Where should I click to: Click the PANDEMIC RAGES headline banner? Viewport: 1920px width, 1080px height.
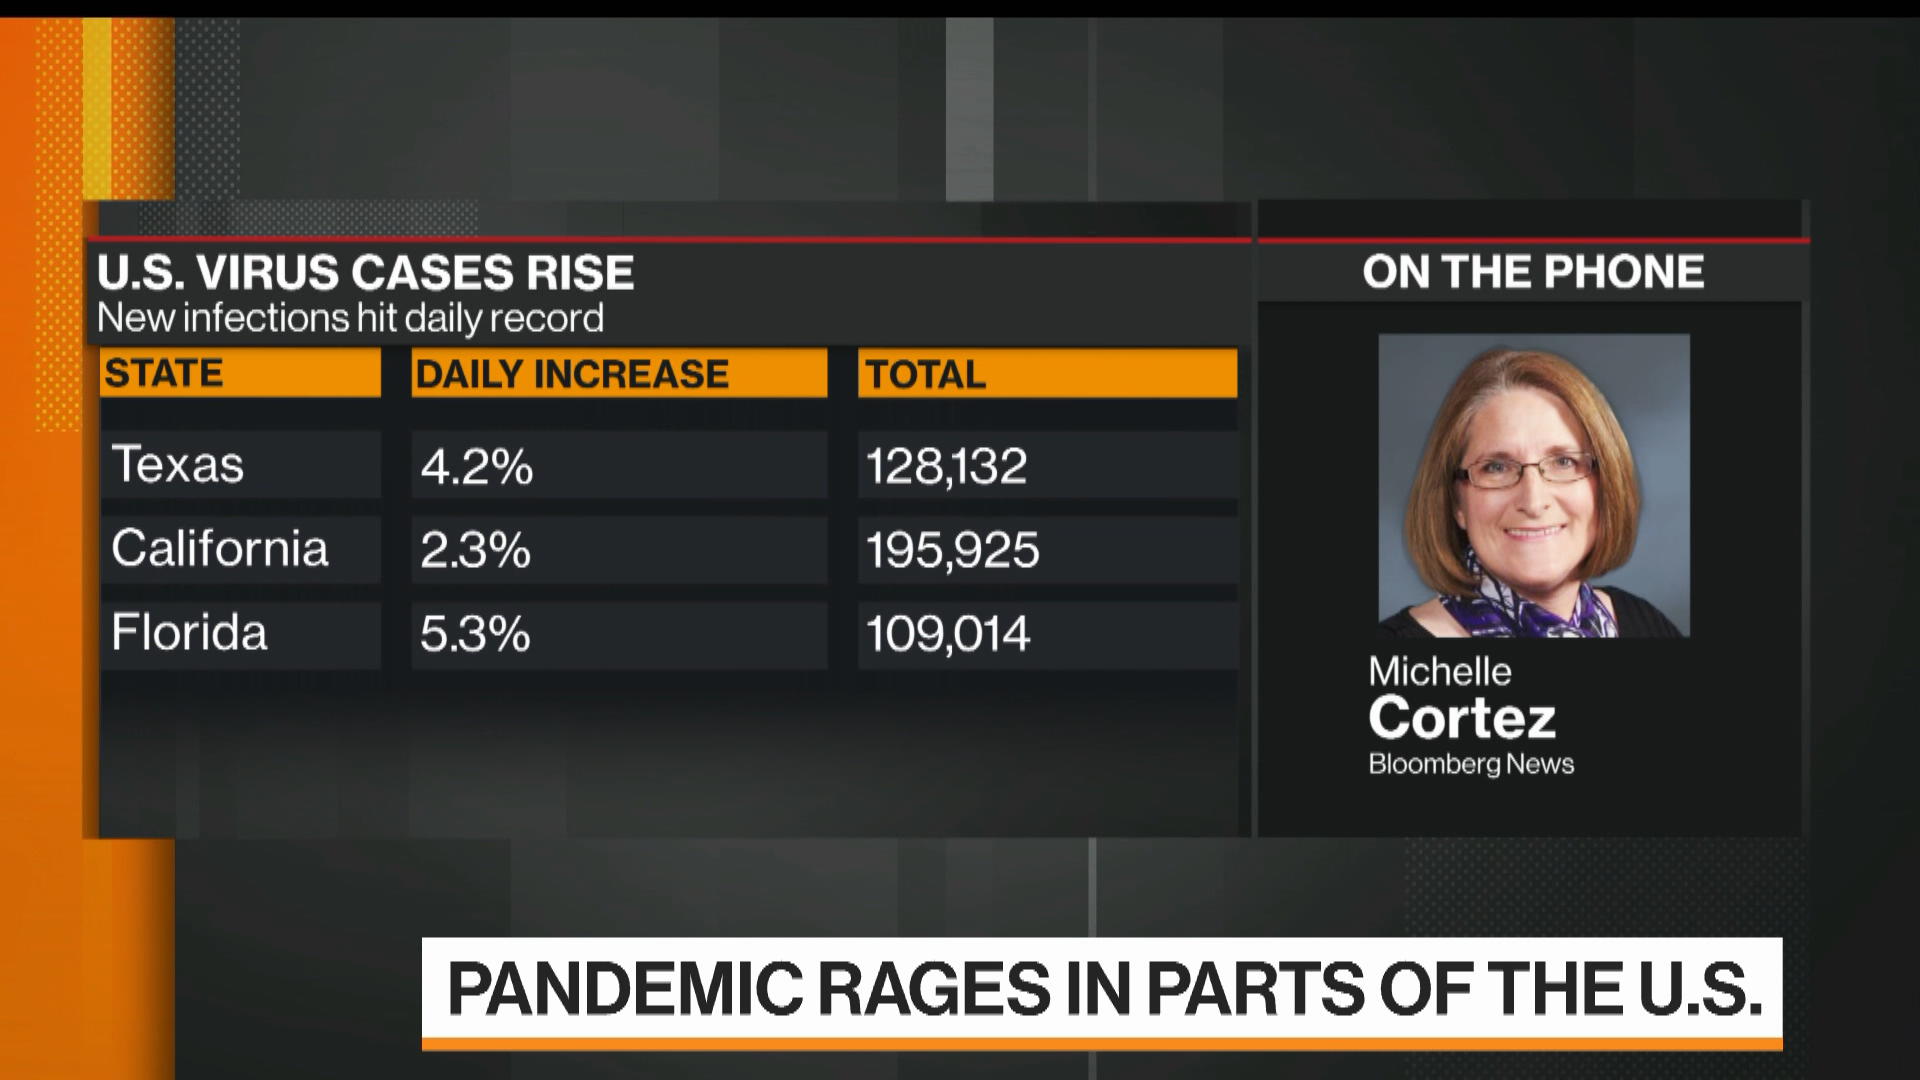tap(1103, 989)
